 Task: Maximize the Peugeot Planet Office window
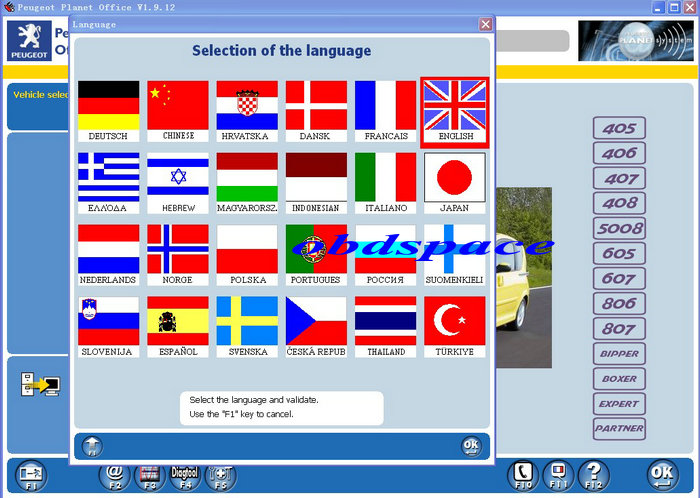(x=674, y=8)
